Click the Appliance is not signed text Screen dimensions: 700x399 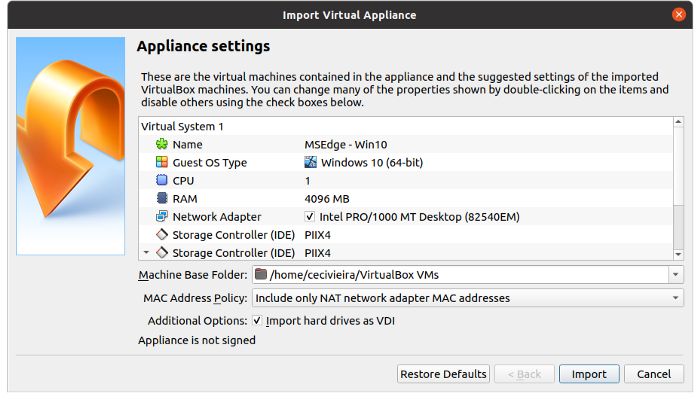(197, 340)
